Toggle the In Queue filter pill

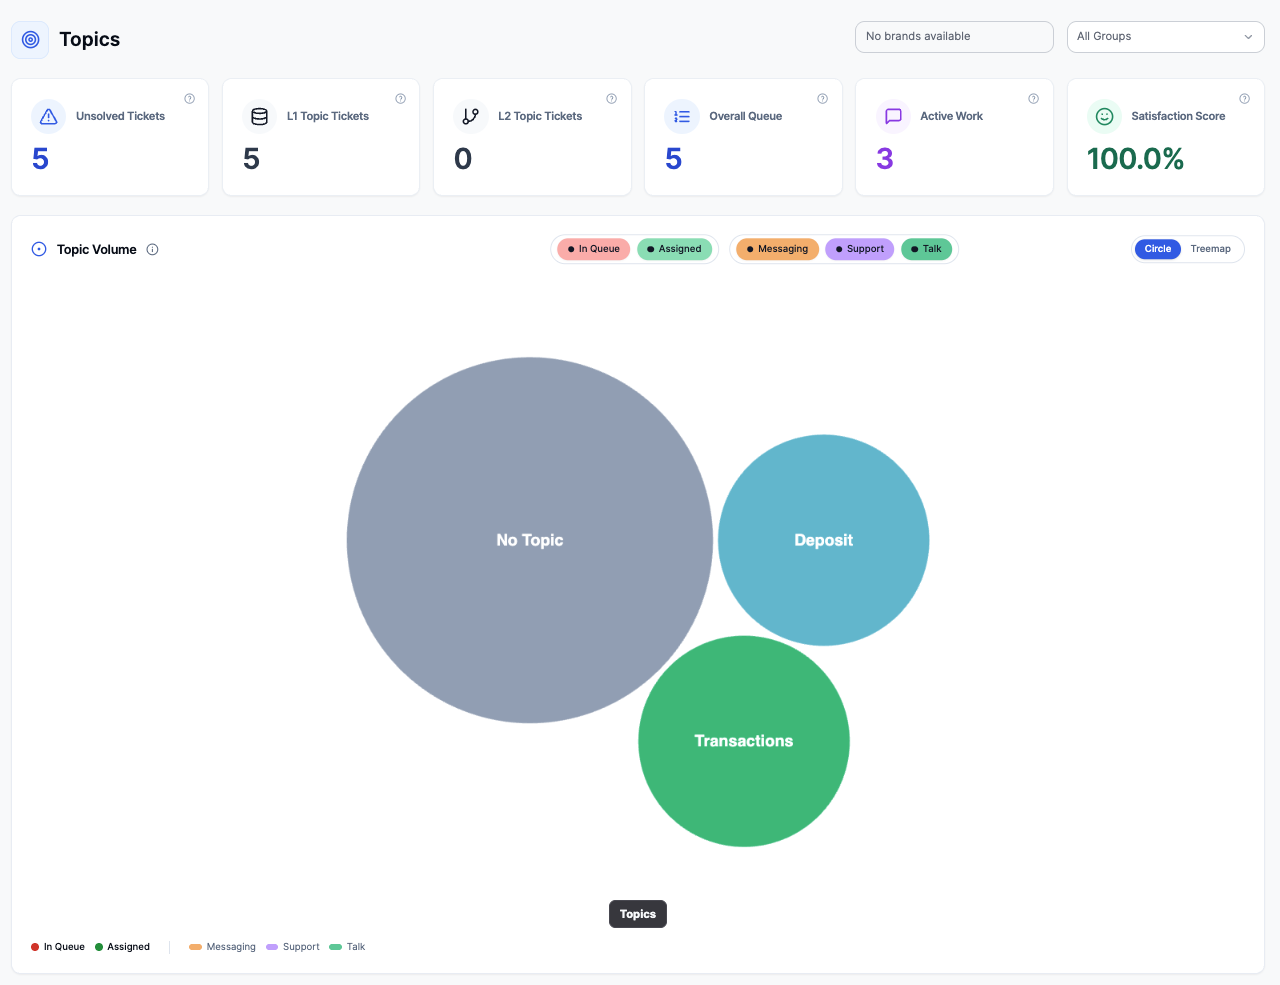point(594,249)
